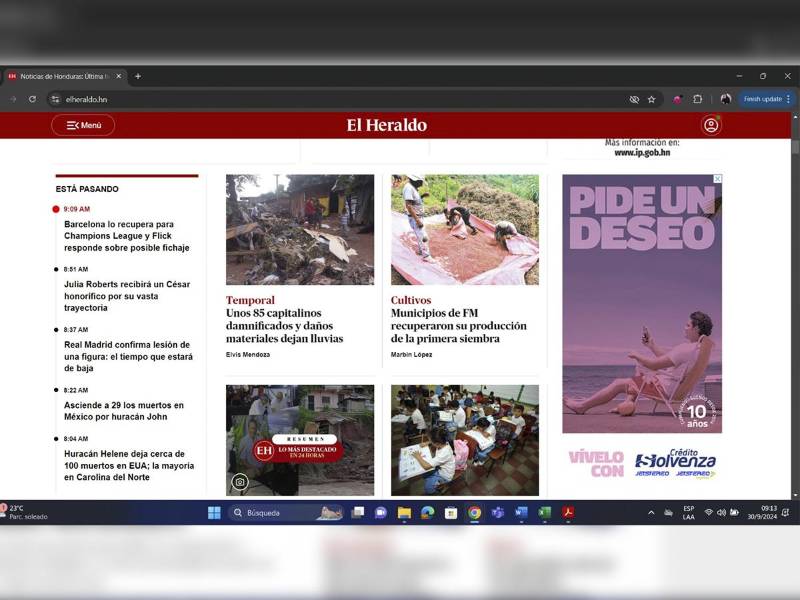Click the blocked third-party cookies eye icon

pos(634,99)
